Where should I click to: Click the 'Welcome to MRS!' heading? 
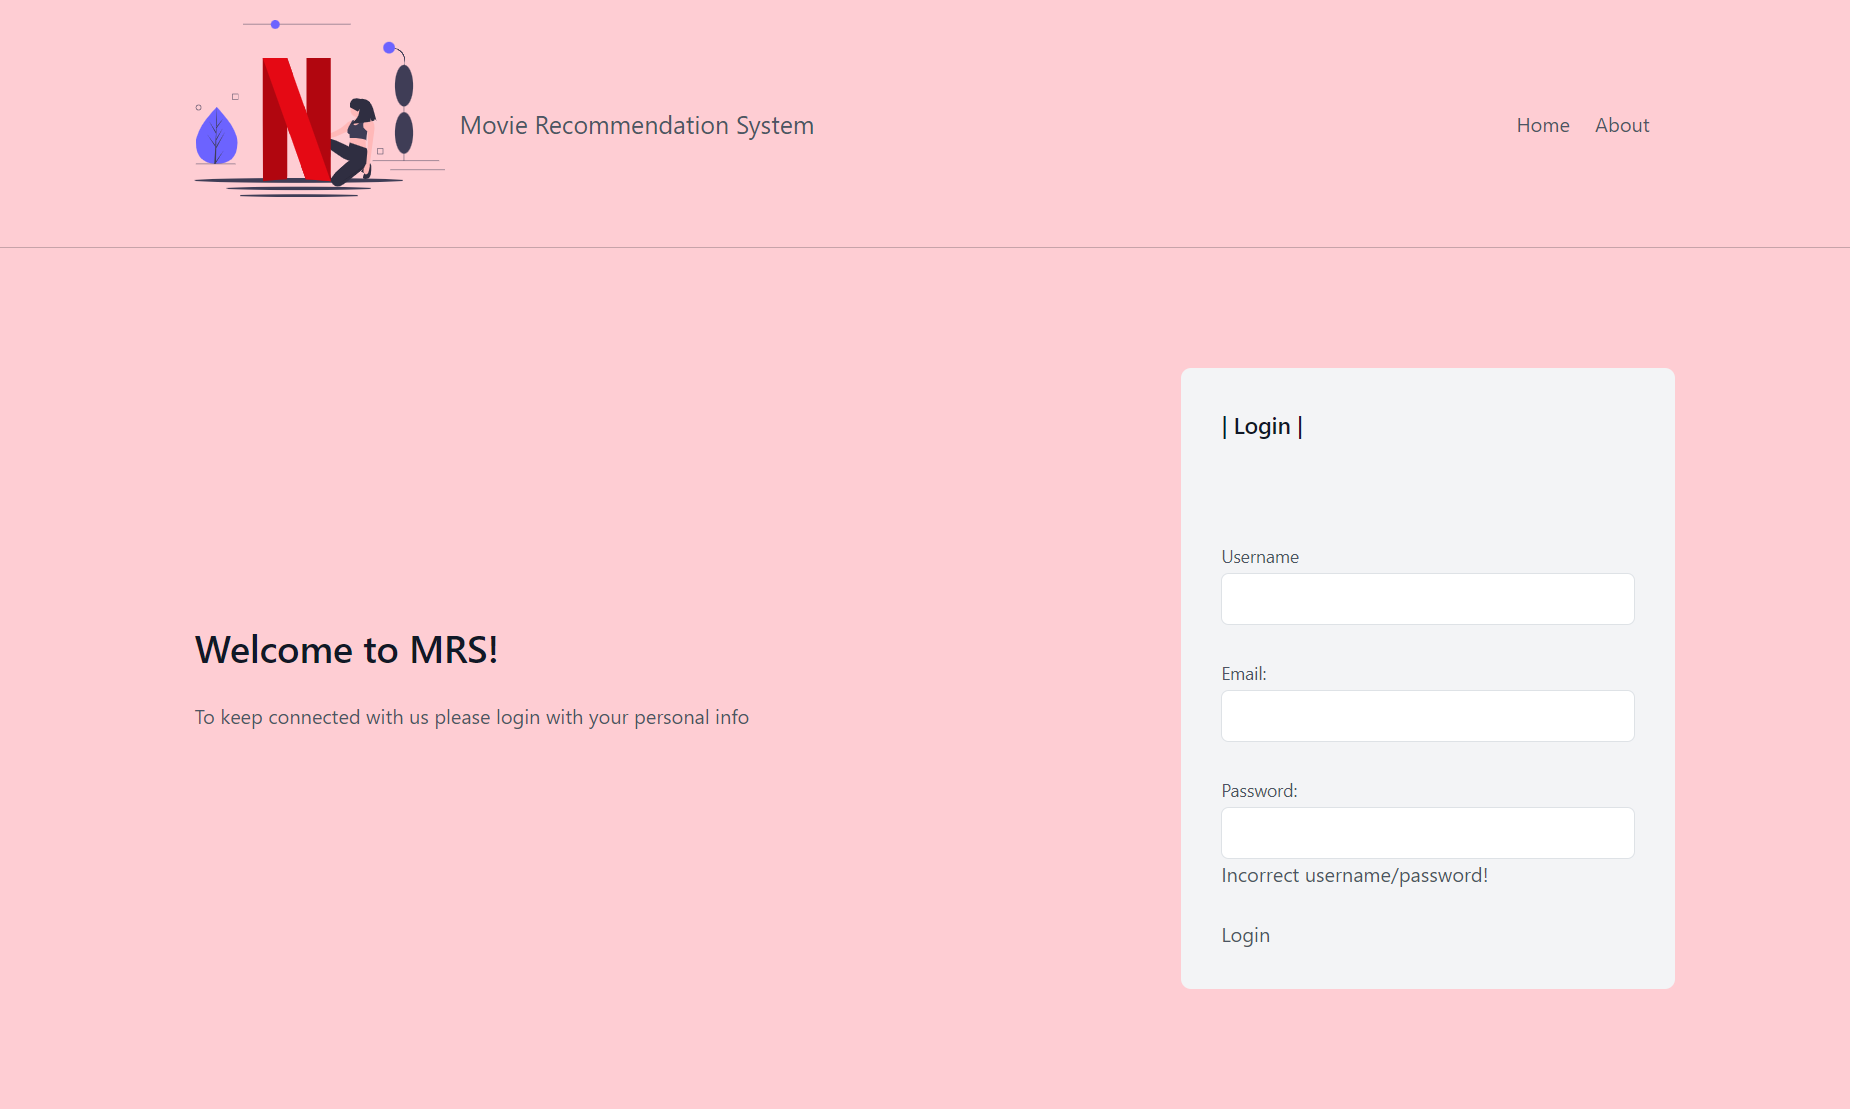point(346,650)
